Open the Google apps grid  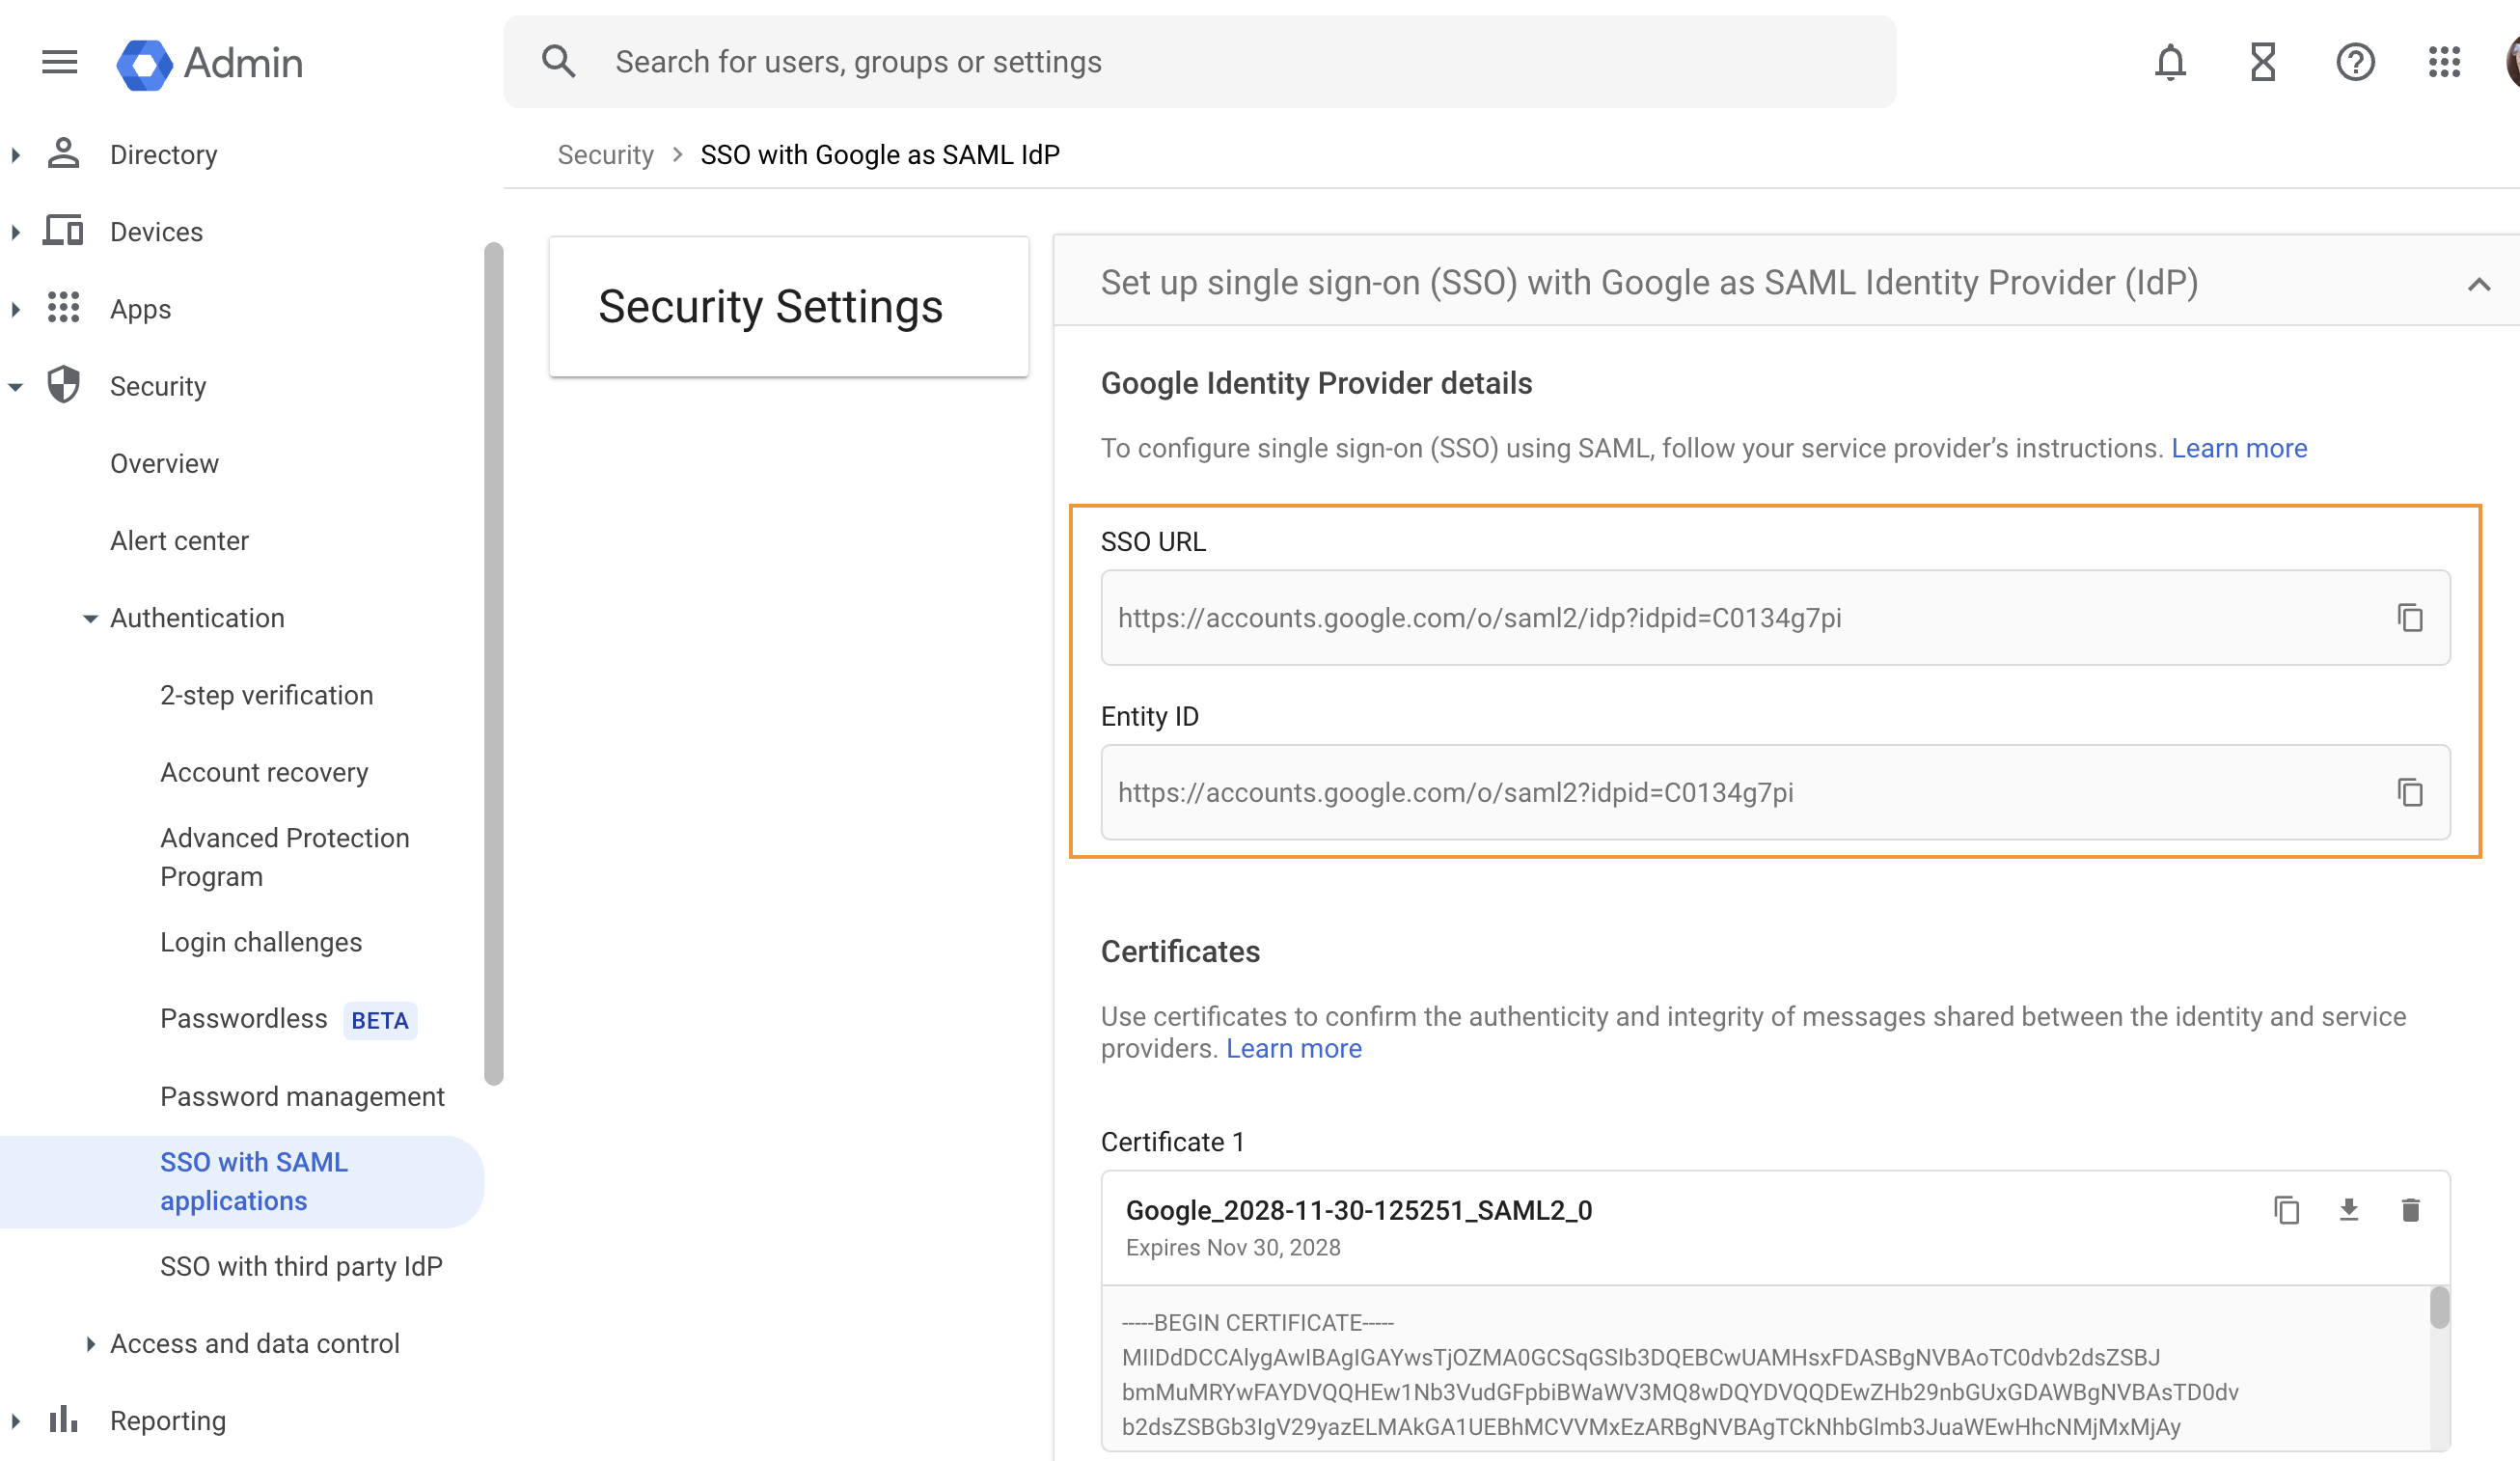click(2443, 62)
